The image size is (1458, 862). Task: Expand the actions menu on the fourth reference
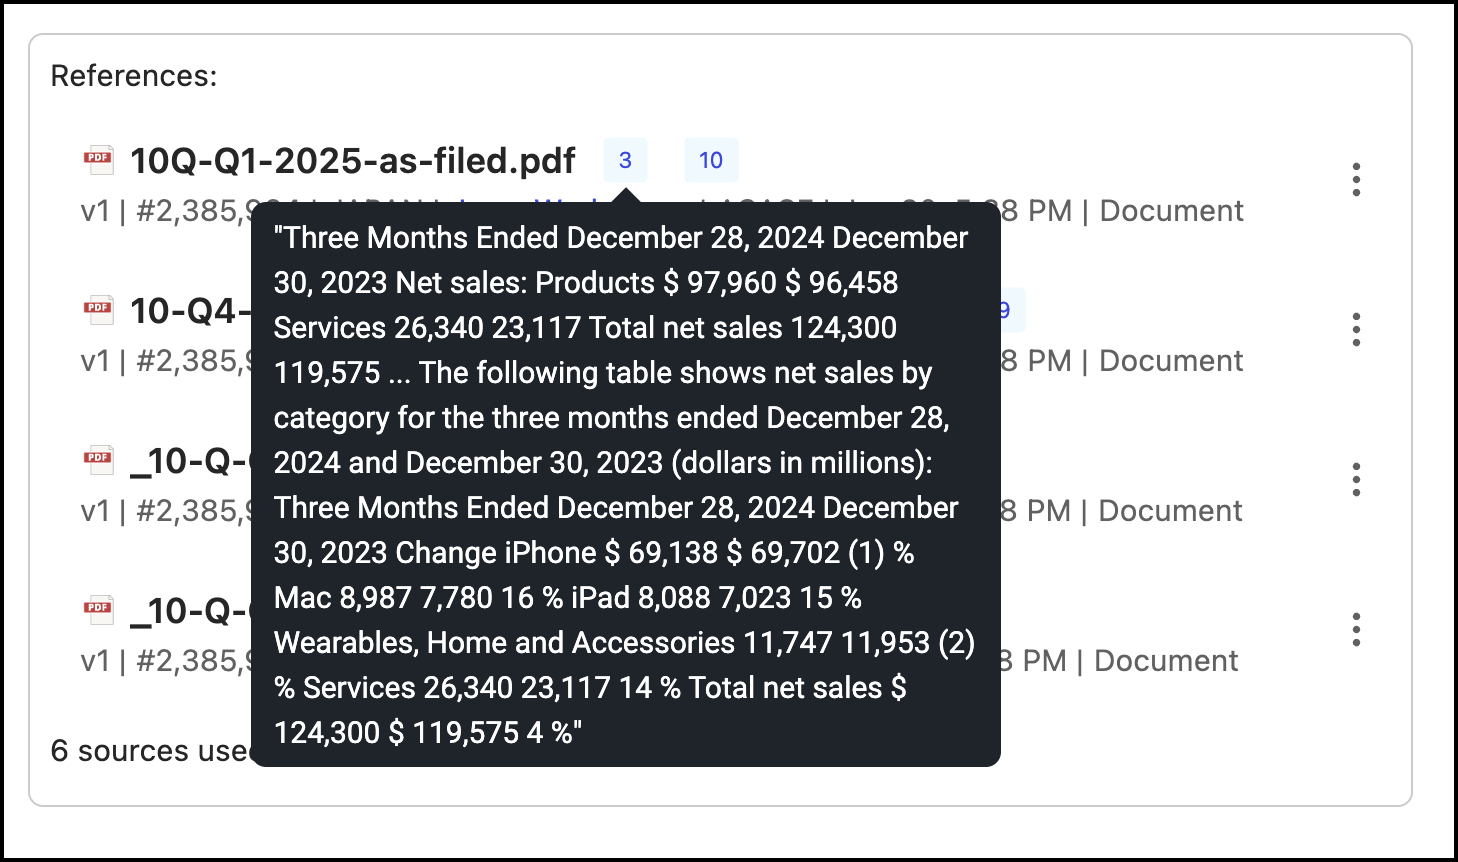tap(1357, 630)
